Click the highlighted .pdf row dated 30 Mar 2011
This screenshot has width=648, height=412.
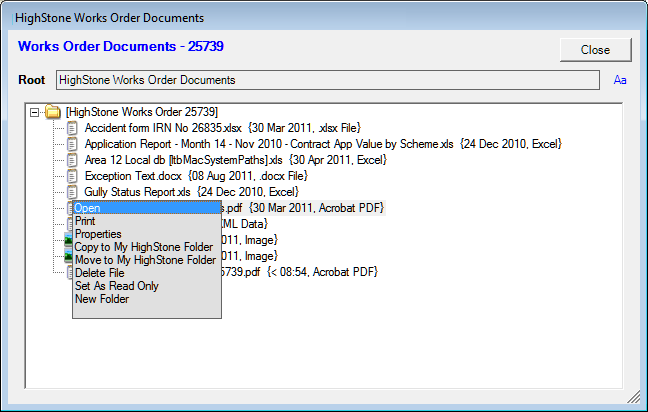[x=303, y=208]
